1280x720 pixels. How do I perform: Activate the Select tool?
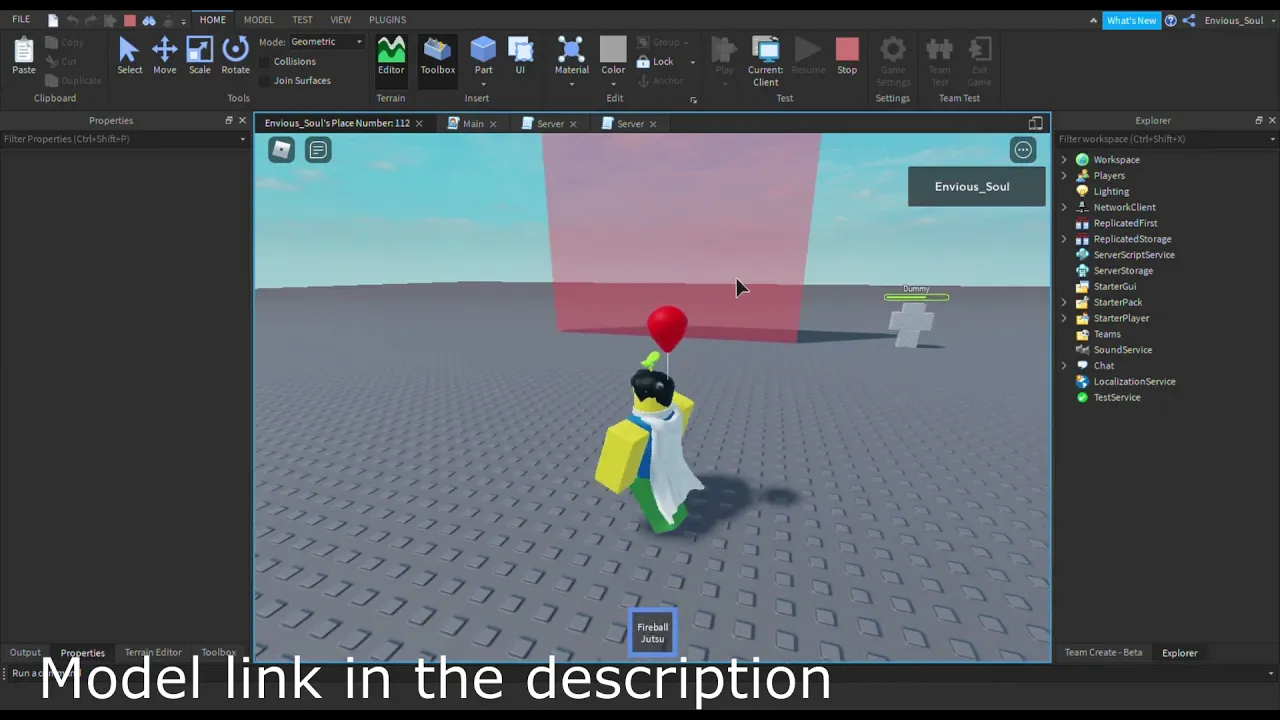pos(129,55)
